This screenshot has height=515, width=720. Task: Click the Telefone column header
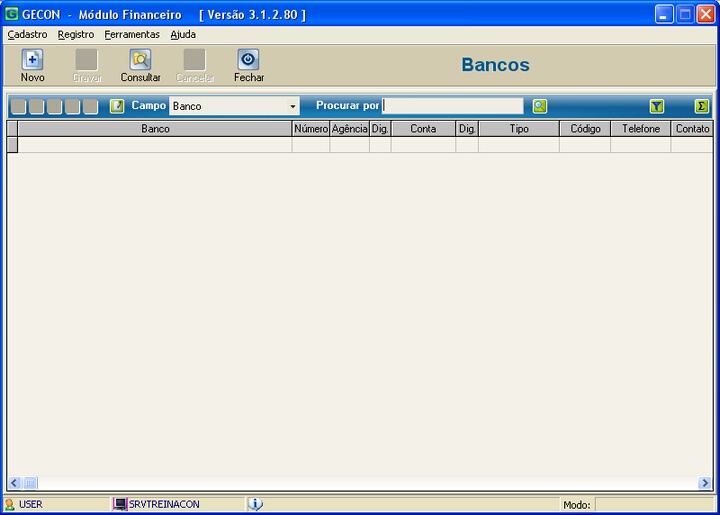tap(640, 129)
